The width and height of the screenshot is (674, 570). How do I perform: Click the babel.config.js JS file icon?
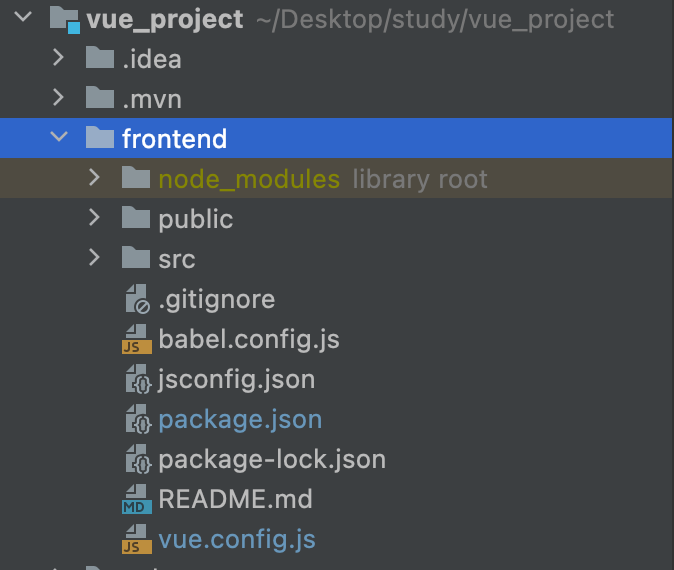pos(137,339)
